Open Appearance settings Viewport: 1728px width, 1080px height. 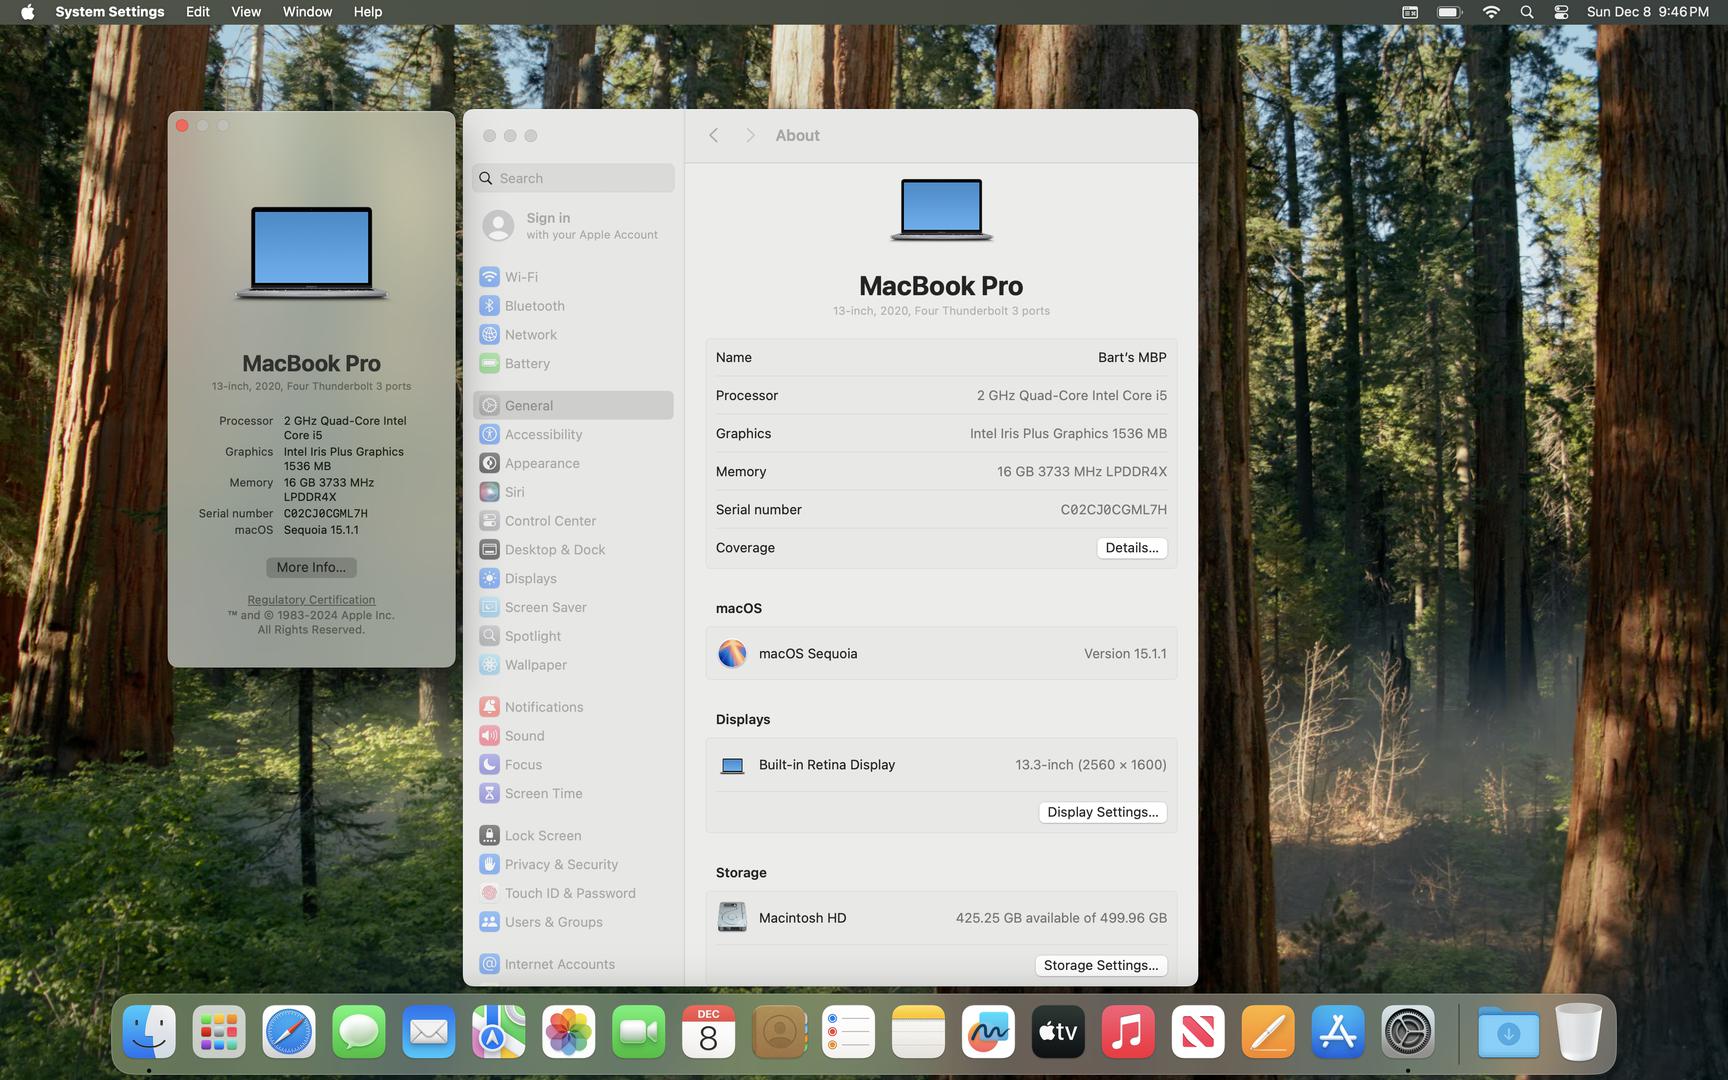click(573, 464)
